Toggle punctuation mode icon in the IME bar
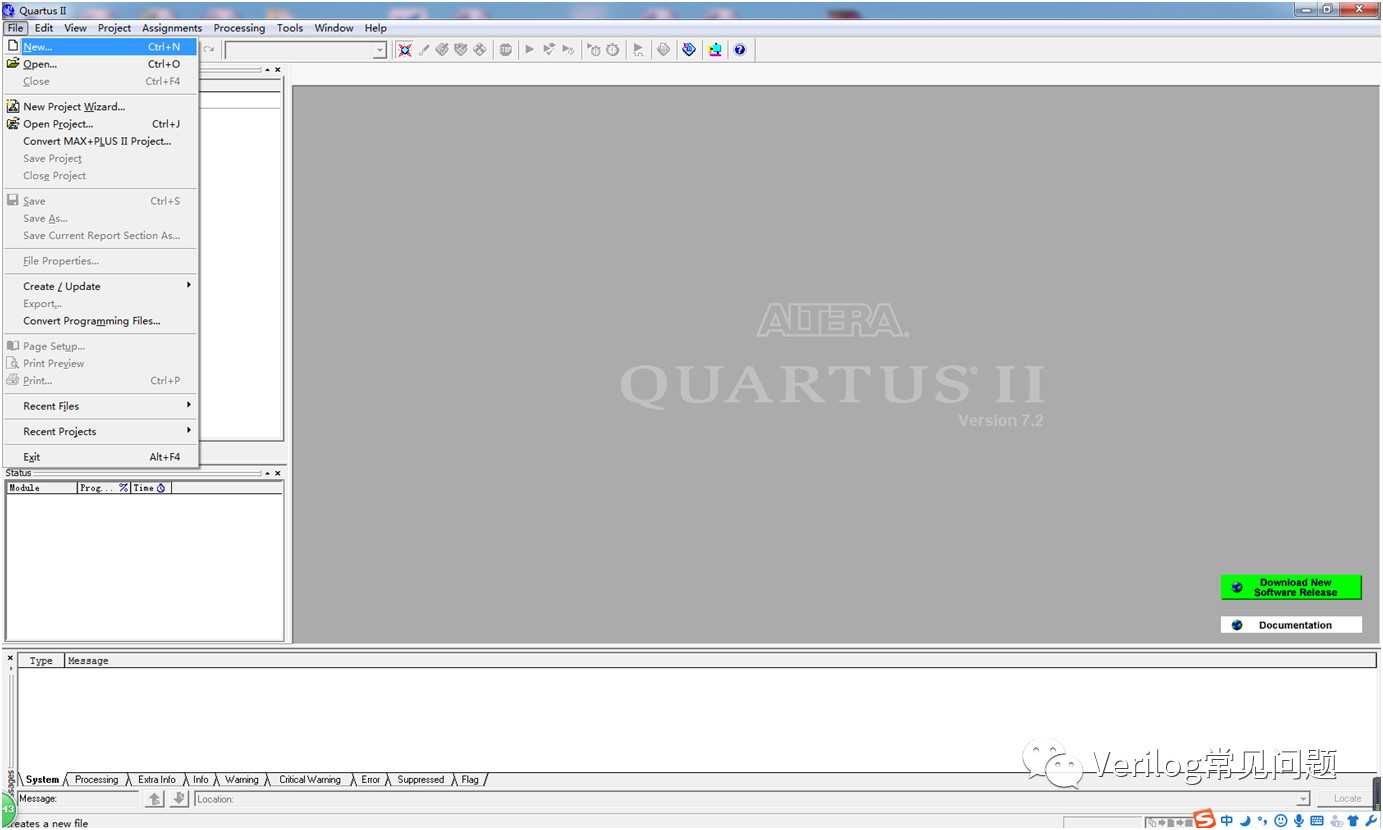This screenshot has width=1383, height=830. pos(1262,821)
